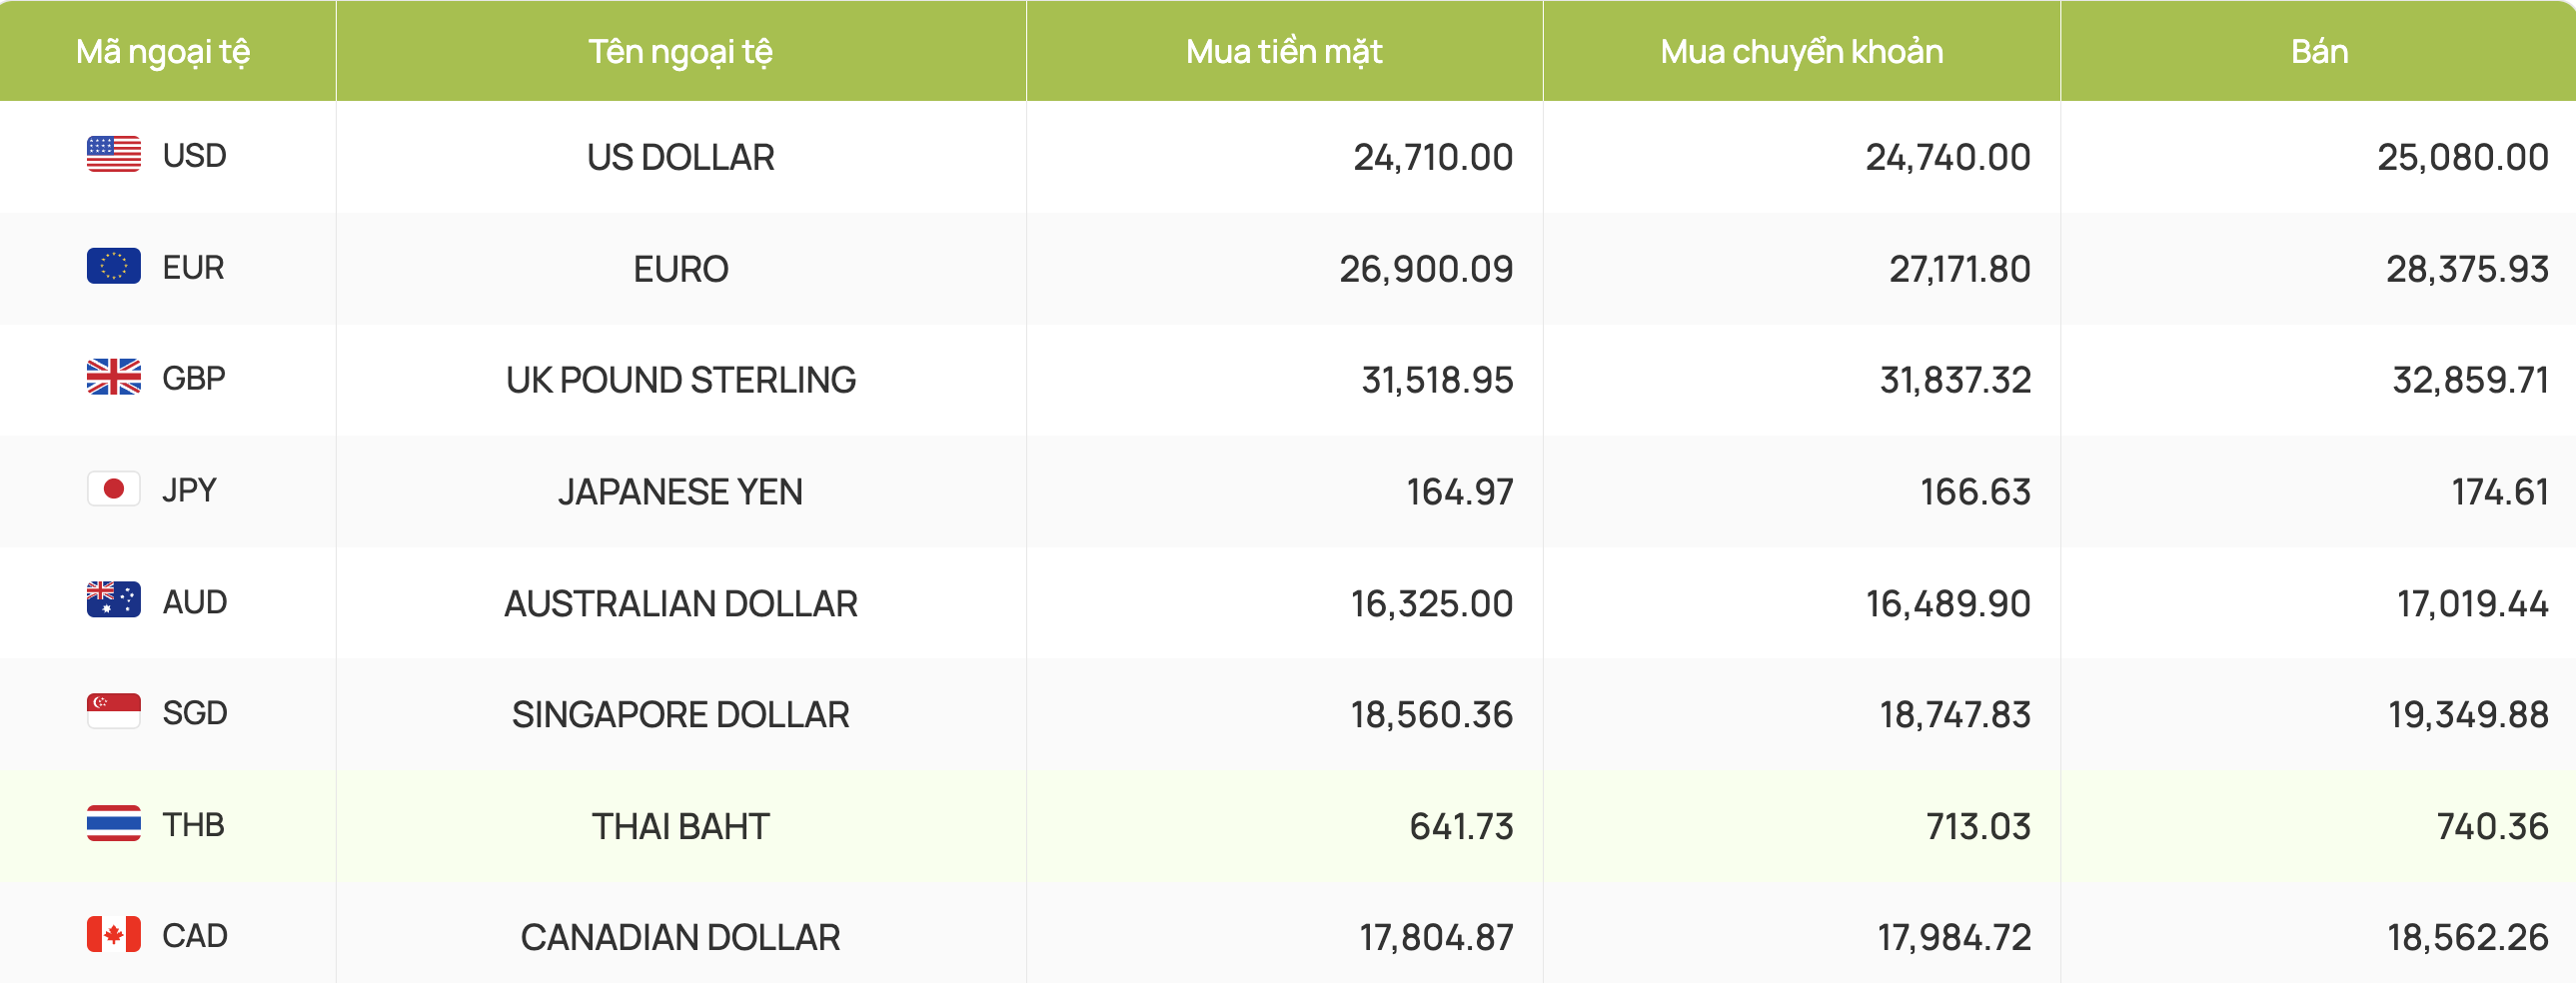
Task: Click the THB transfer rate 713.03
Action: pos(1977,827)
